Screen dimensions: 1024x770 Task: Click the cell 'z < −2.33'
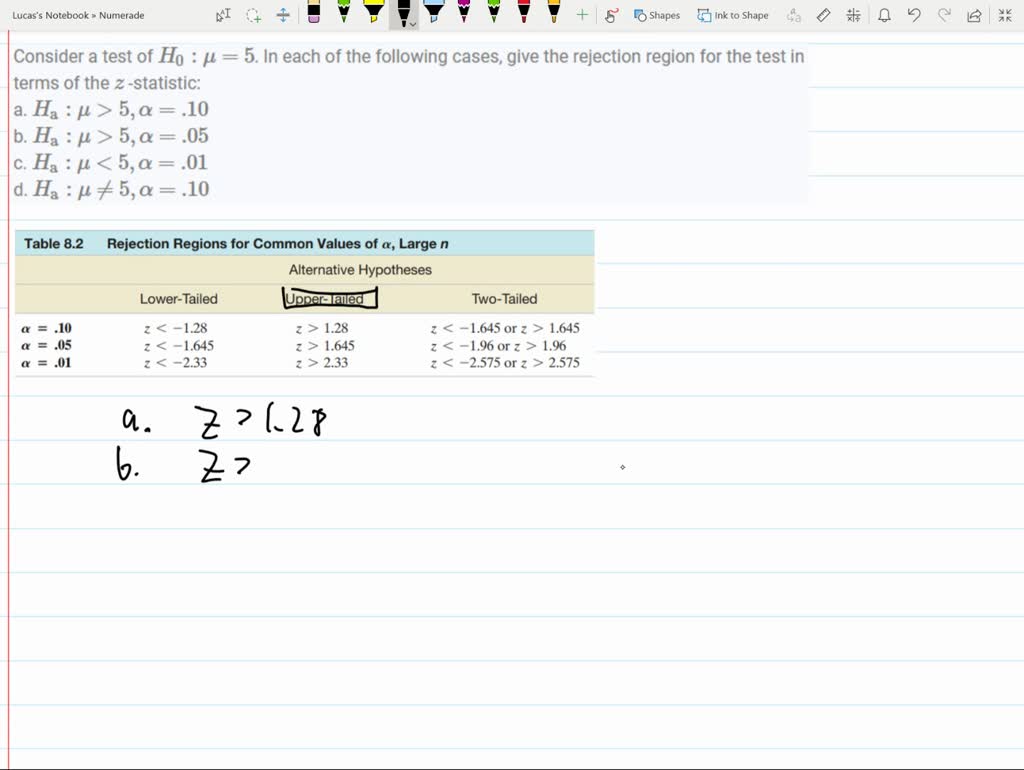pyautogui.click(x=175, y=362)
